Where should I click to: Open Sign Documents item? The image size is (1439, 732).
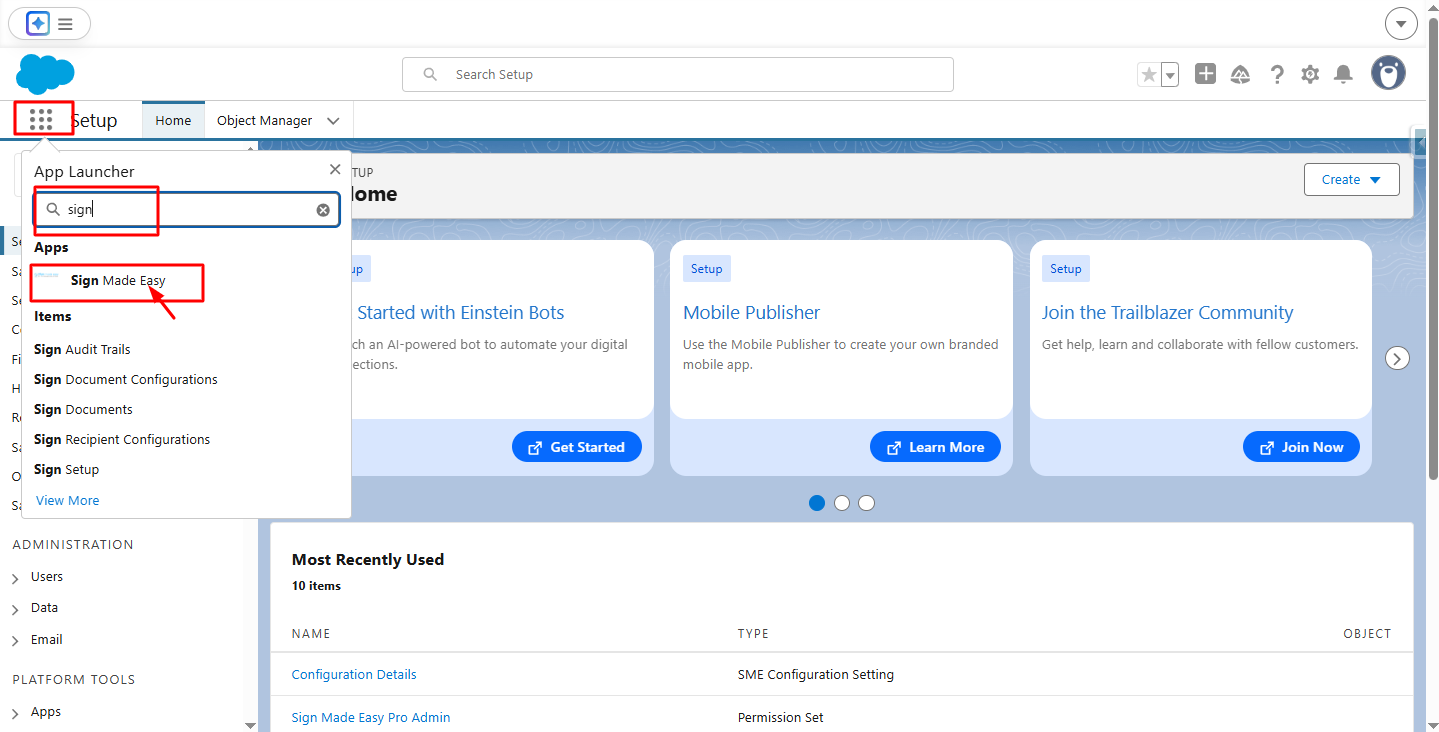pos(83,409)
